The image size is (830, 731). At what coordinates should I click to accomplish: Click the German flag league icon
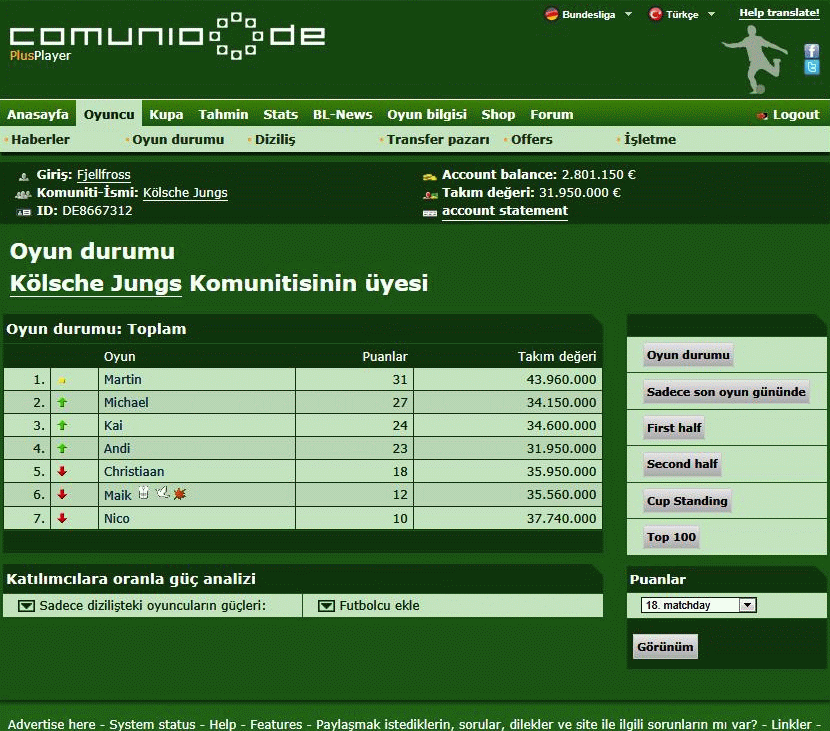click(x=551, y=14)
